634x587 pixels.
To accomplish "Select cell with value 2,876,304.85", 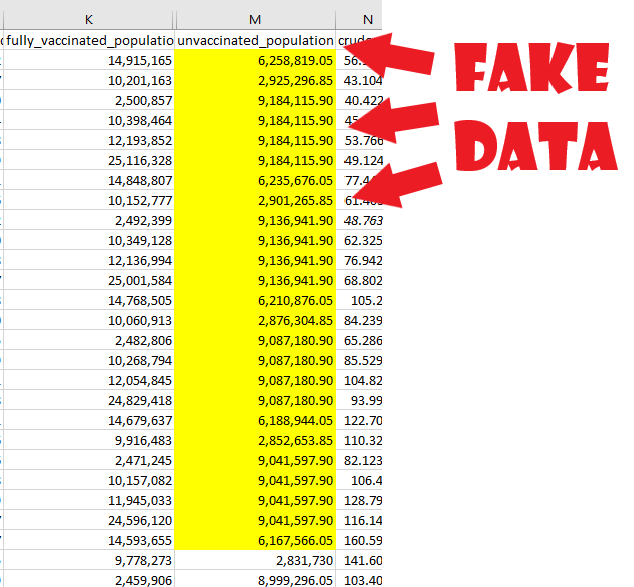I will click(x=255, y=320).
